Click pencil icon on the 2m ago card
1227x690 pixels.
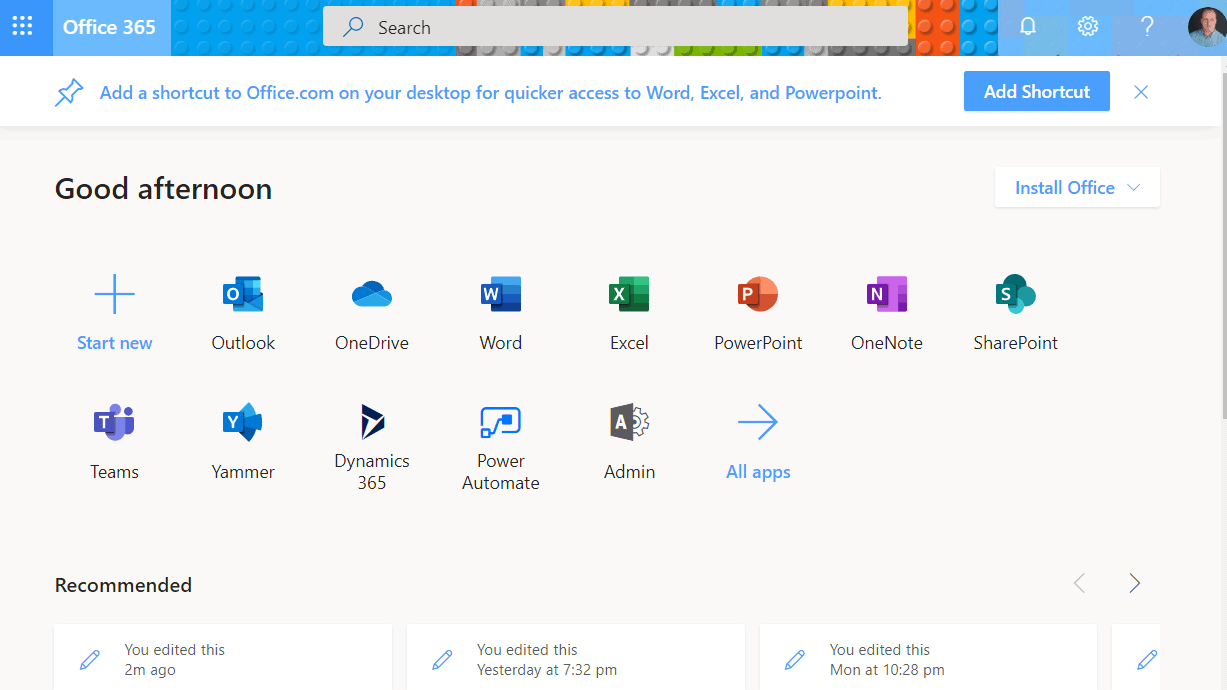[90, 660]
